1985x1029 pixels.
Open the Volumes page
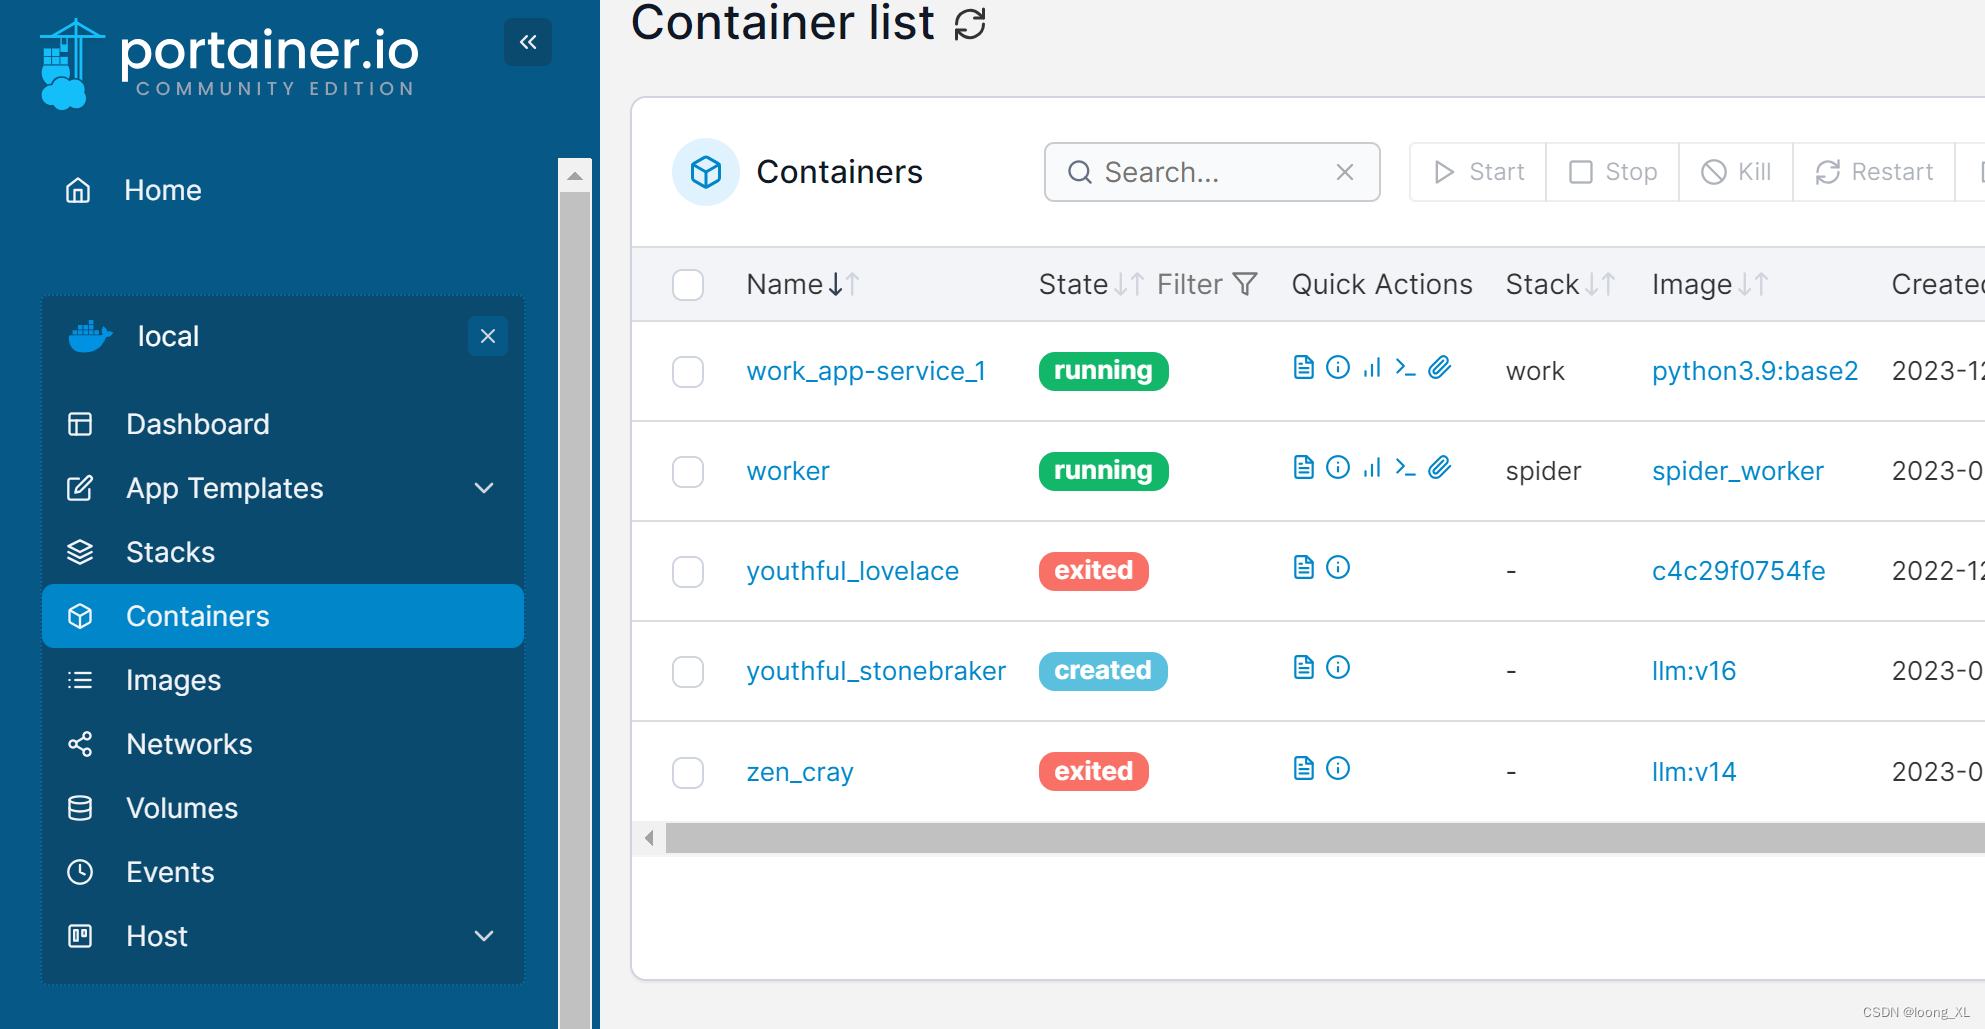coord(283,808)
